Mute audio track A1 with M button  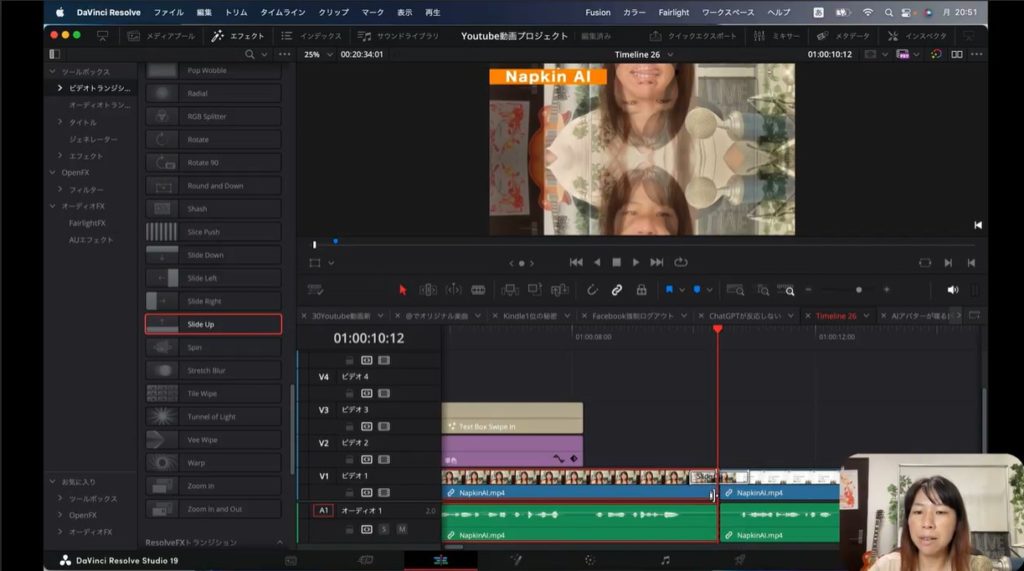click(x=401, y=528)
